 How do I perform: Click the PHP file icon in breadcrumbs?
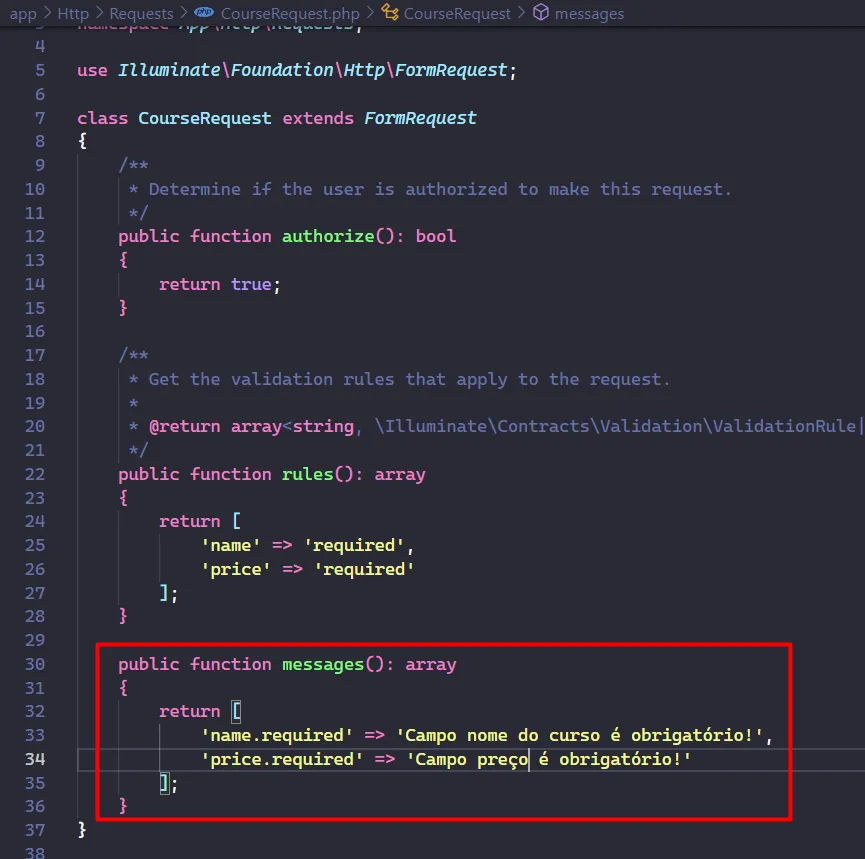click(203, 14)
